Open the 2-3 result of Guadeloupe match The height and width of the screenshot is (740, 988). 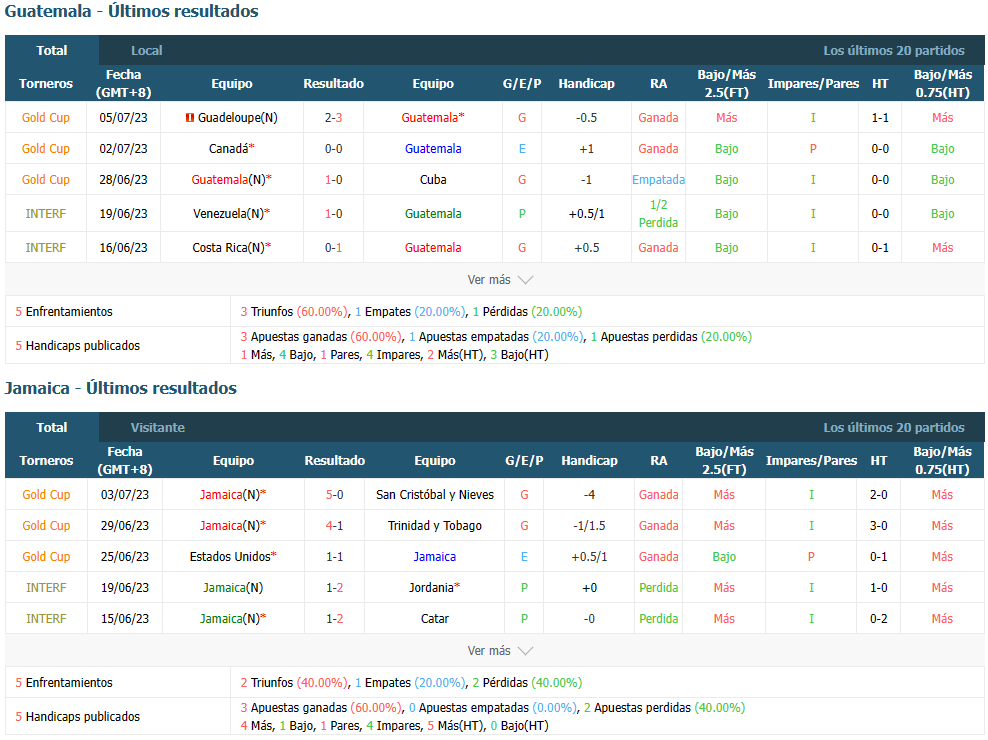click(x=333, y=117)
